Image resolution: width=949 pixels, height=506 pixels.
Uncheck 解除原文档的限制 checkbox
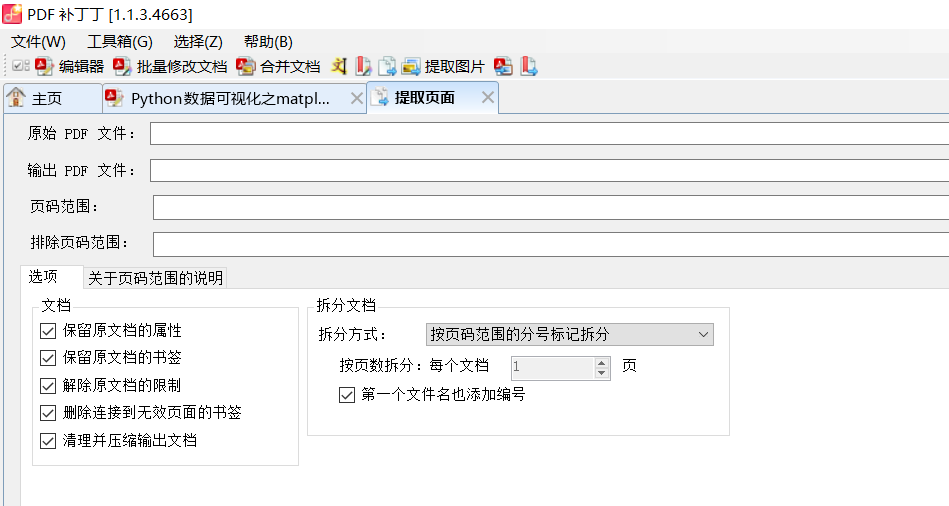pos(48,386)
